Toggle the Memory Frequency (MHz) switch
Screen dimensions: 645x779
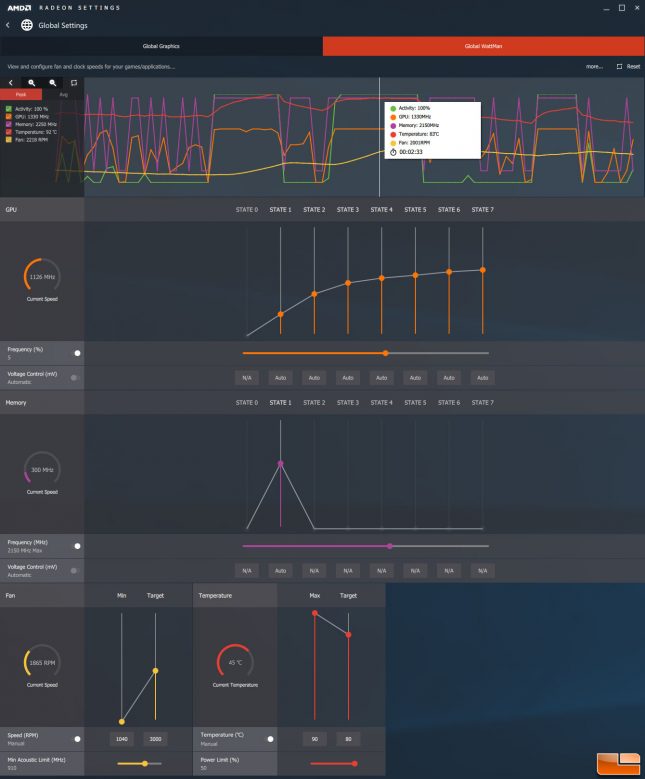pos(76,546)
